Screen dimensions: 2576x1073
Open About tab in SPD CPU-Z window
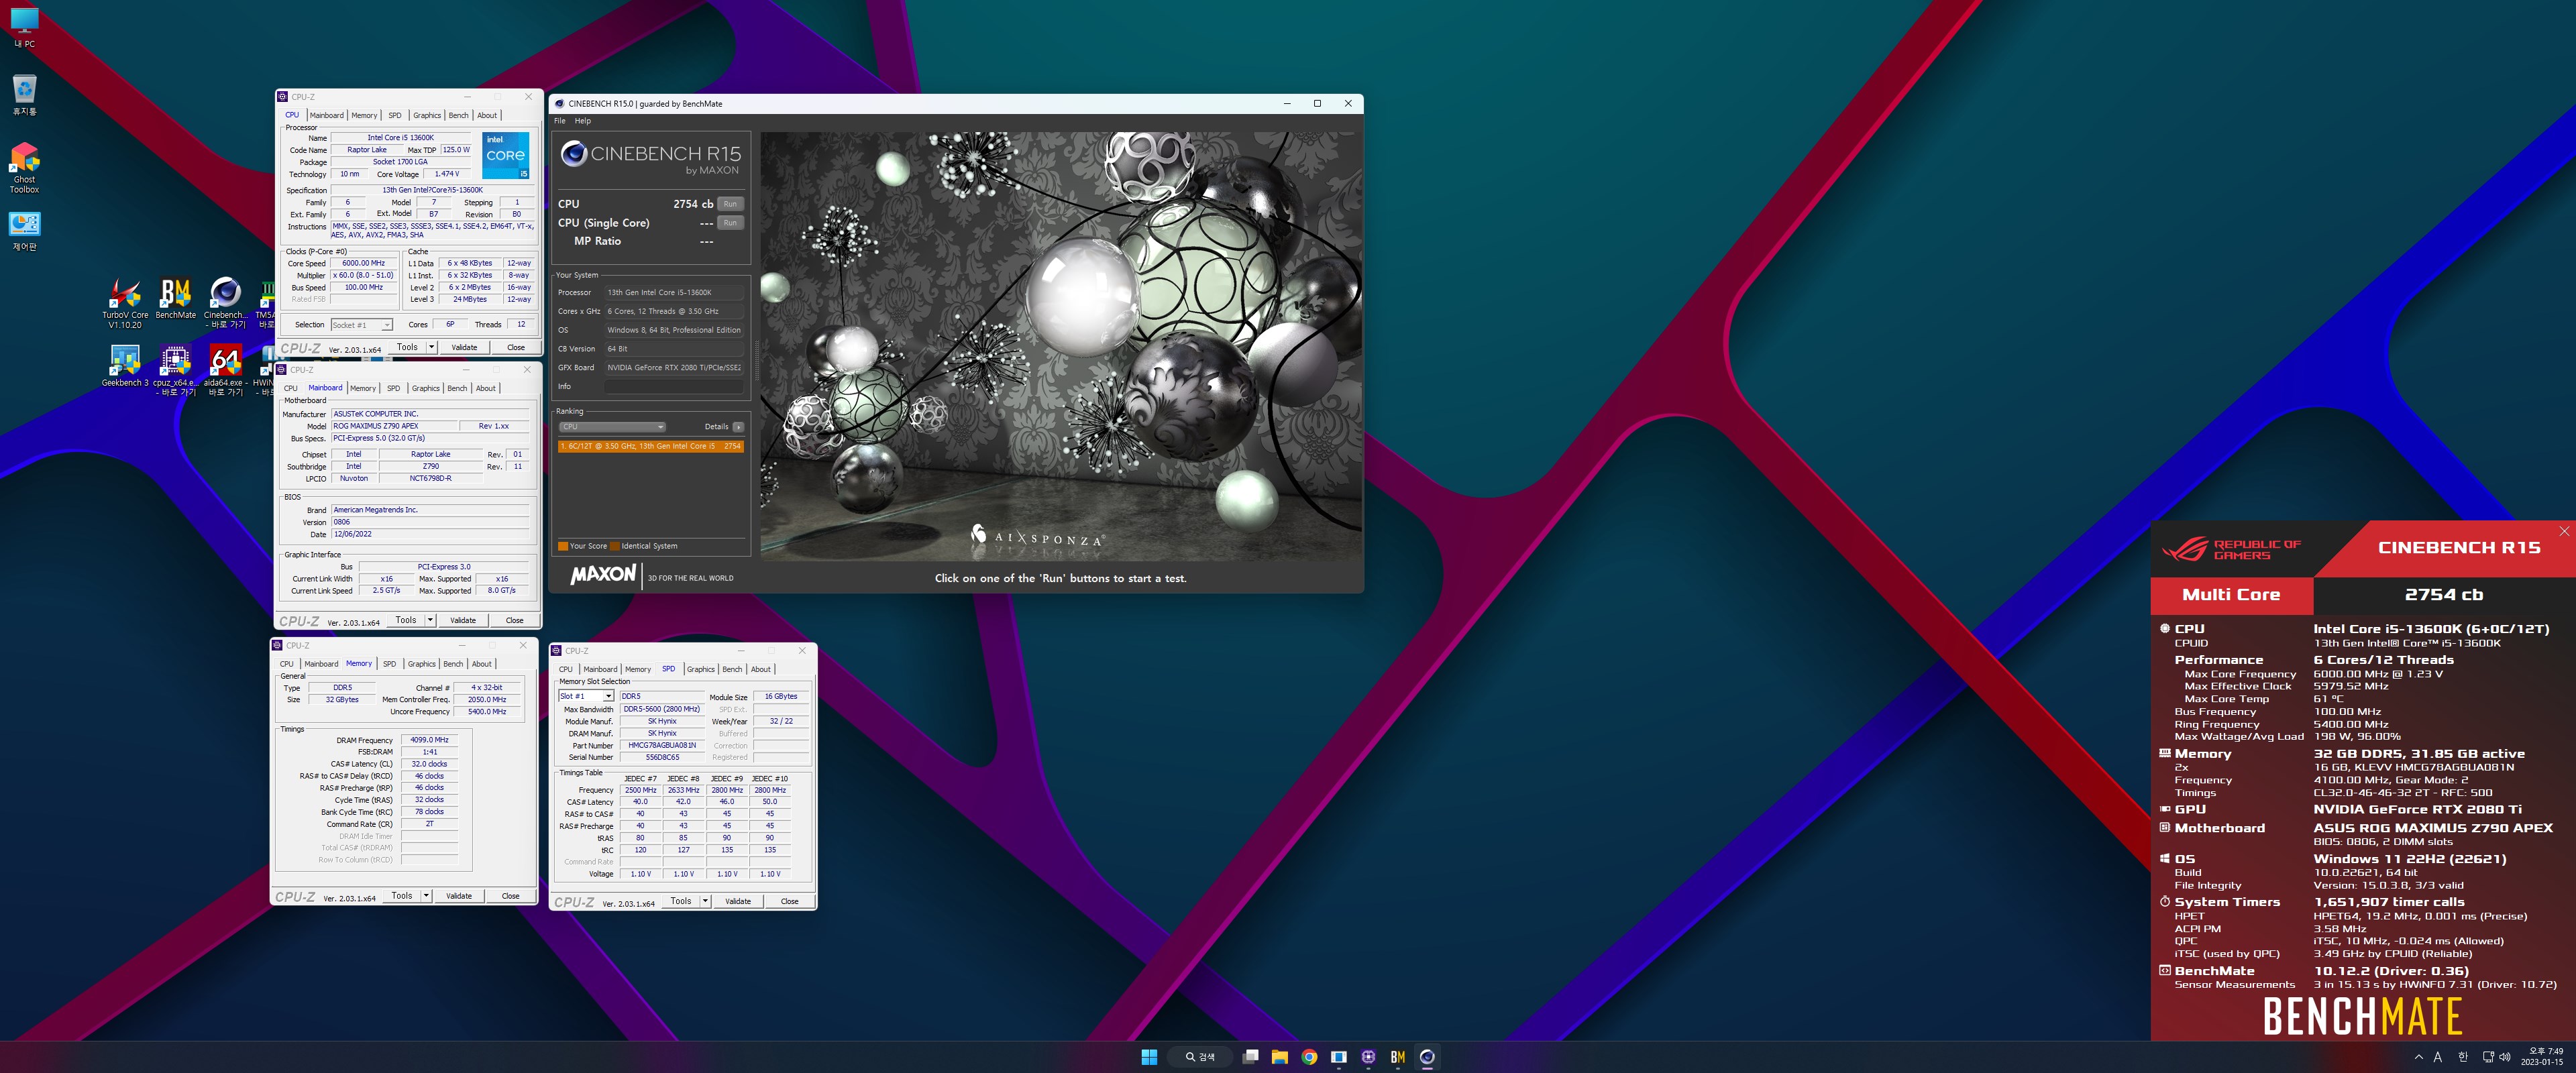[761, 669]
